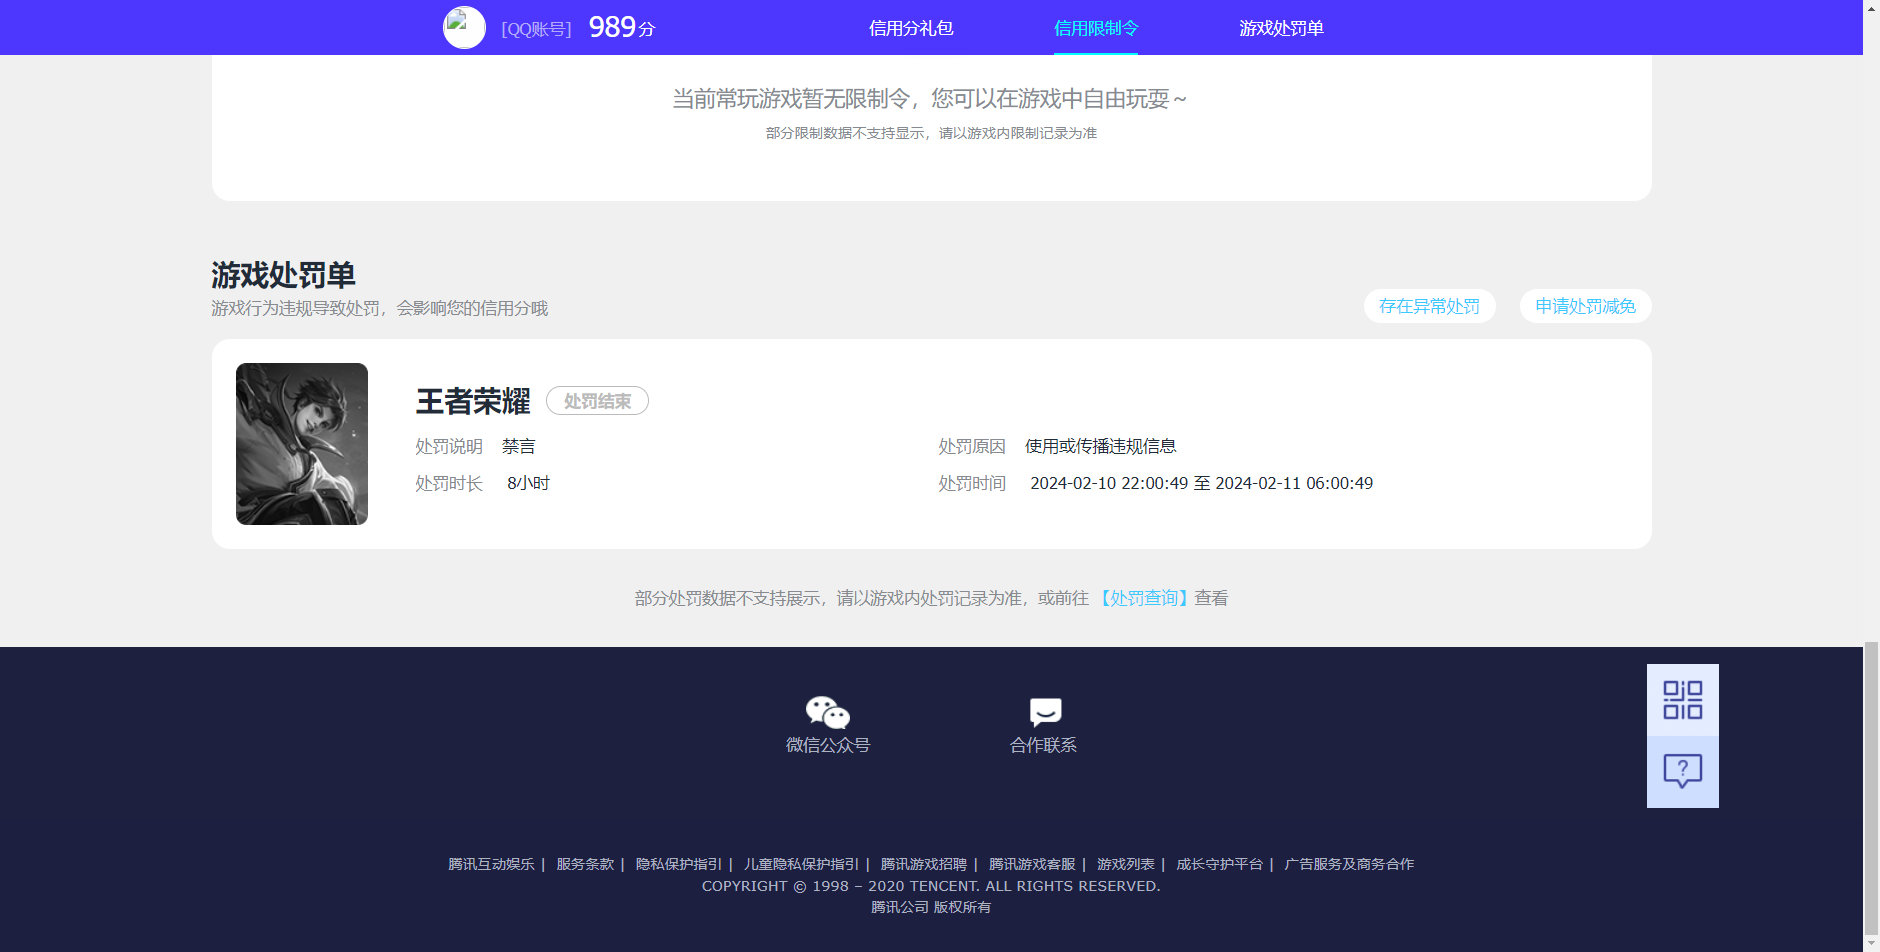1880x952 pixels.
Task: Open the 儿童隐私保护指引 footer link
Action: click(801, 864)
